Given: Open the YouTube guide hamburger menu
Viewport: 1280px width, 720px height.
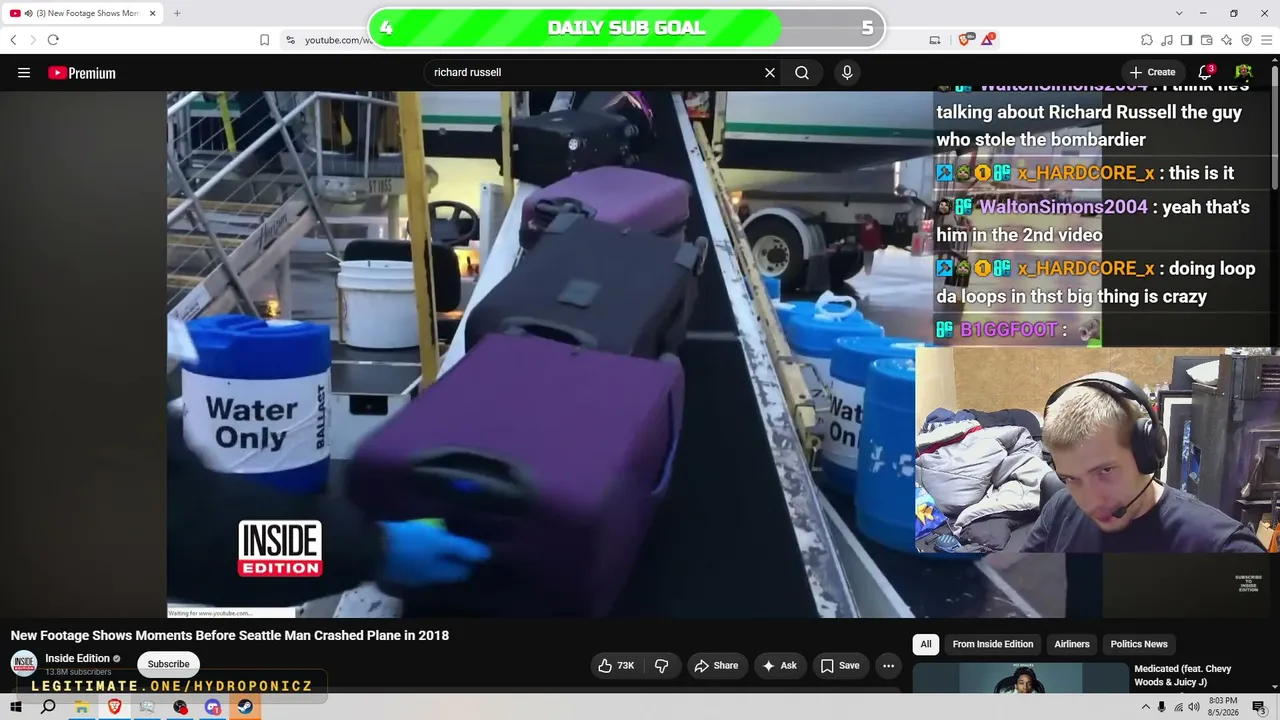Looking at the screenshot, I should click(x=24, y=73).
